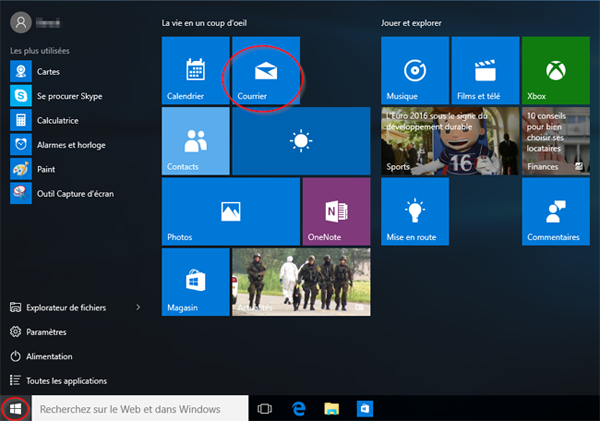Click the web and Windows search box

[140, 409]
